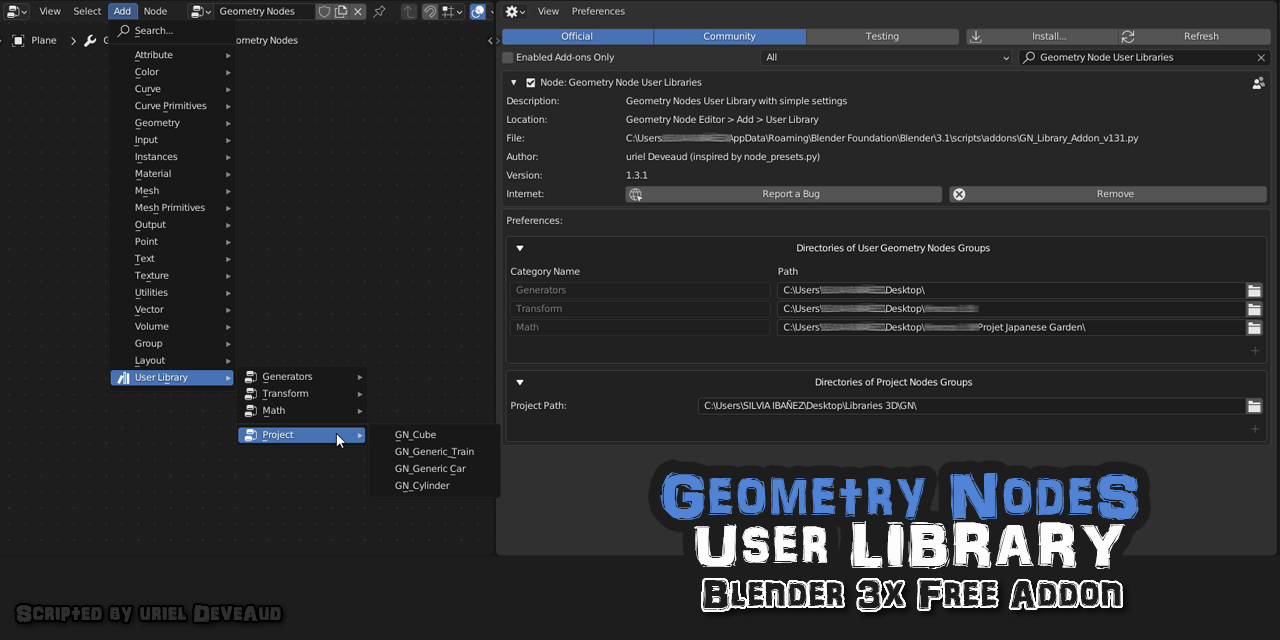Collapse Directories of Project Nodes Groups
This screenshot has height=640, width=1280.
coord(520,382)
